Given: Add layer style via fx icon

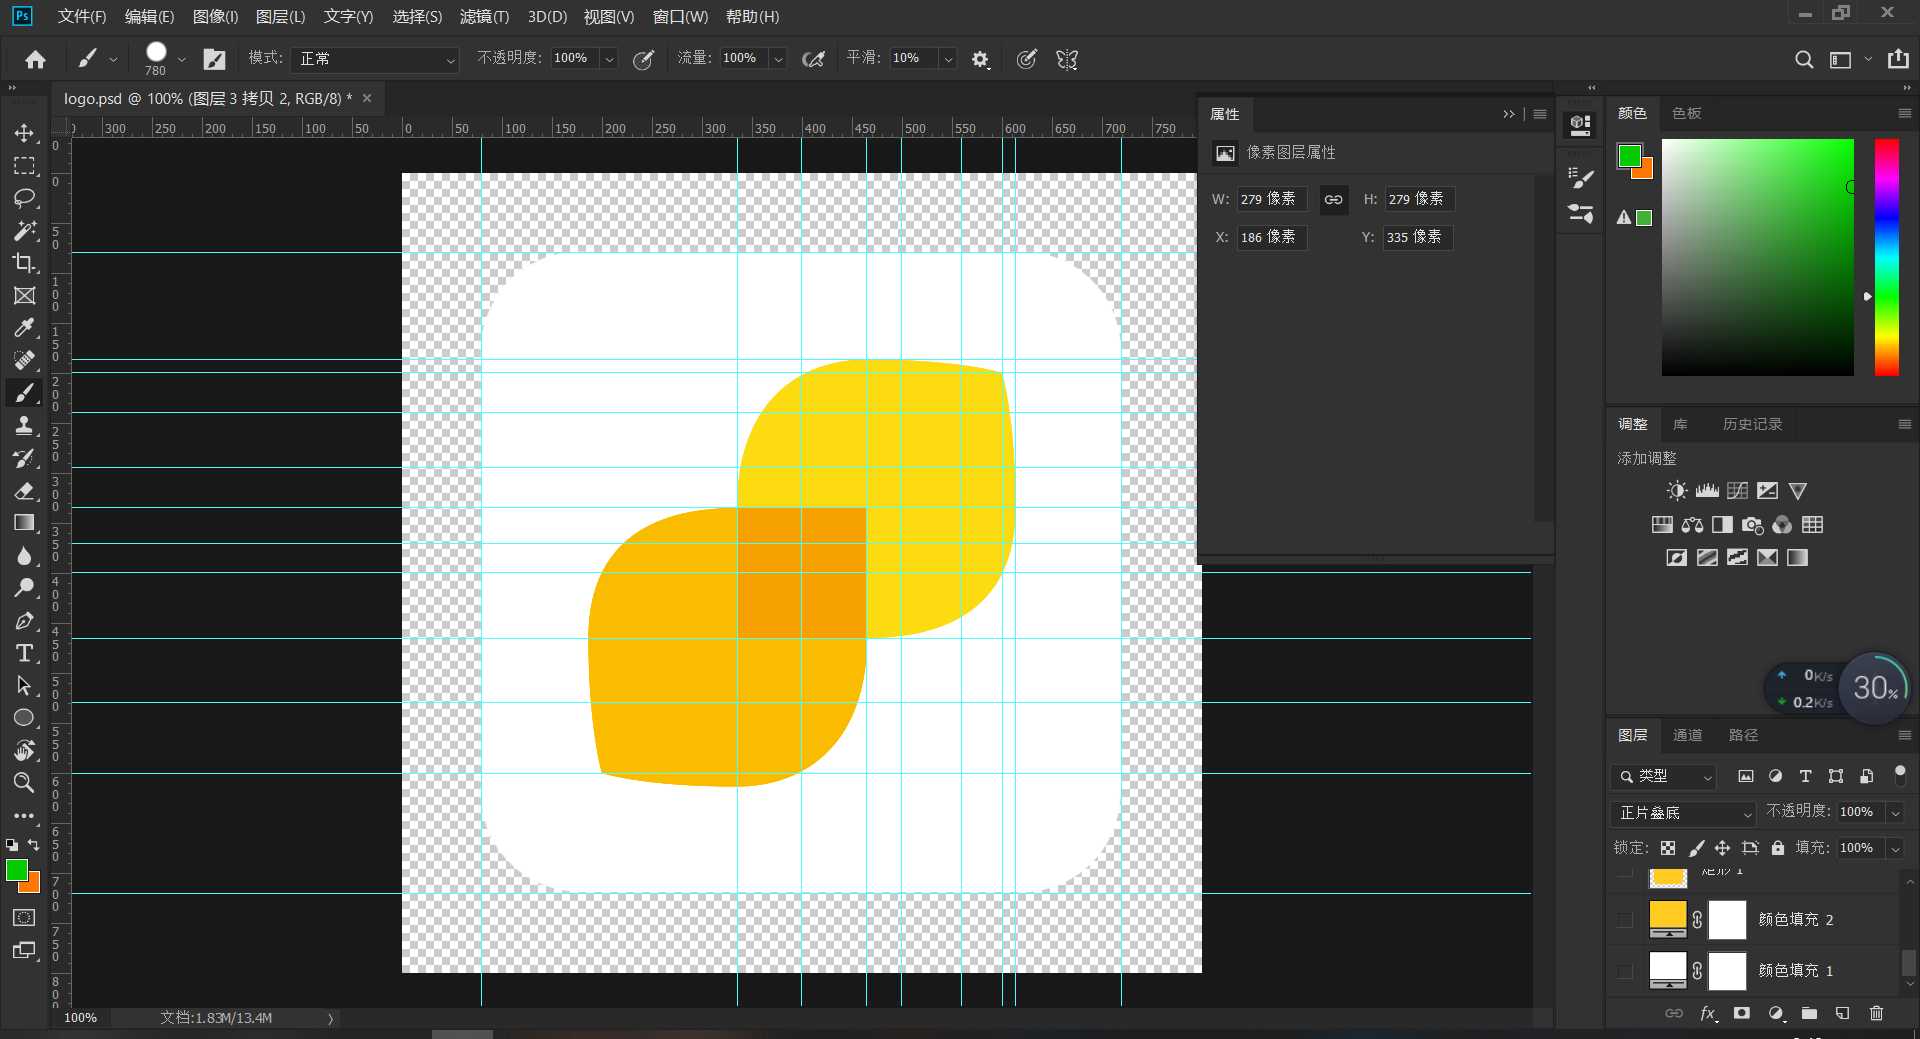Looking at the screenshot, I should click(1708, 1013).
